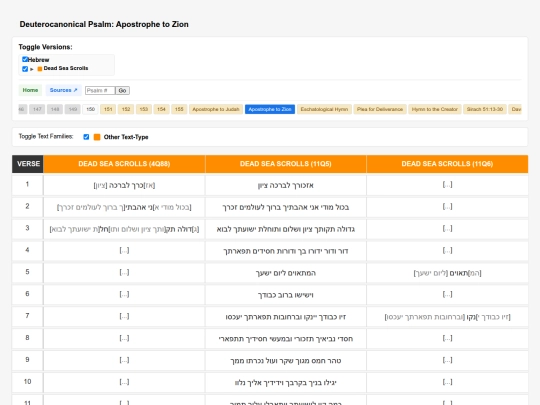Toggle the Other Text-Type checkbox

coord(86,137)
